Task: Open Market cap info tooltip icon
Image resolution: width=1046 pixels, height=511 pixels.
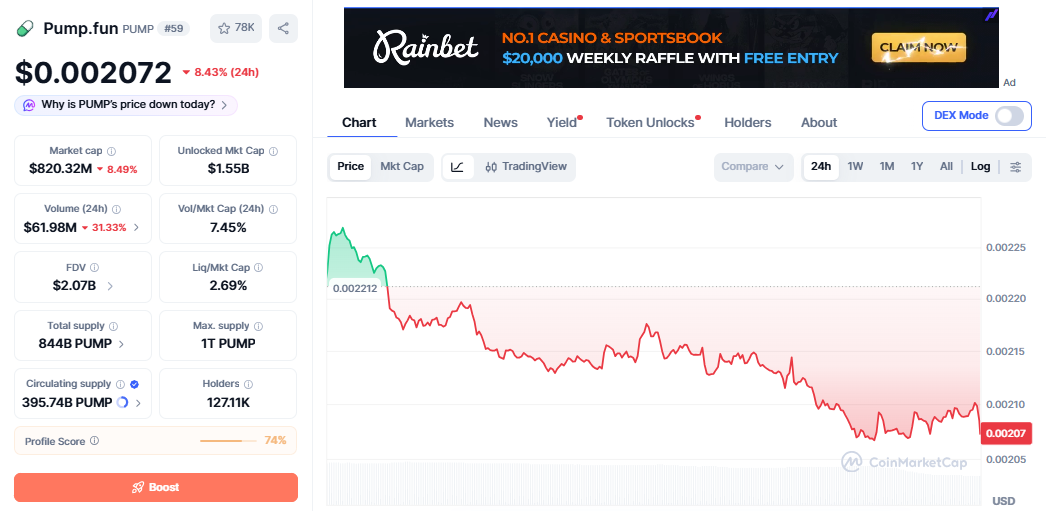Action: (x=111, y=151)
